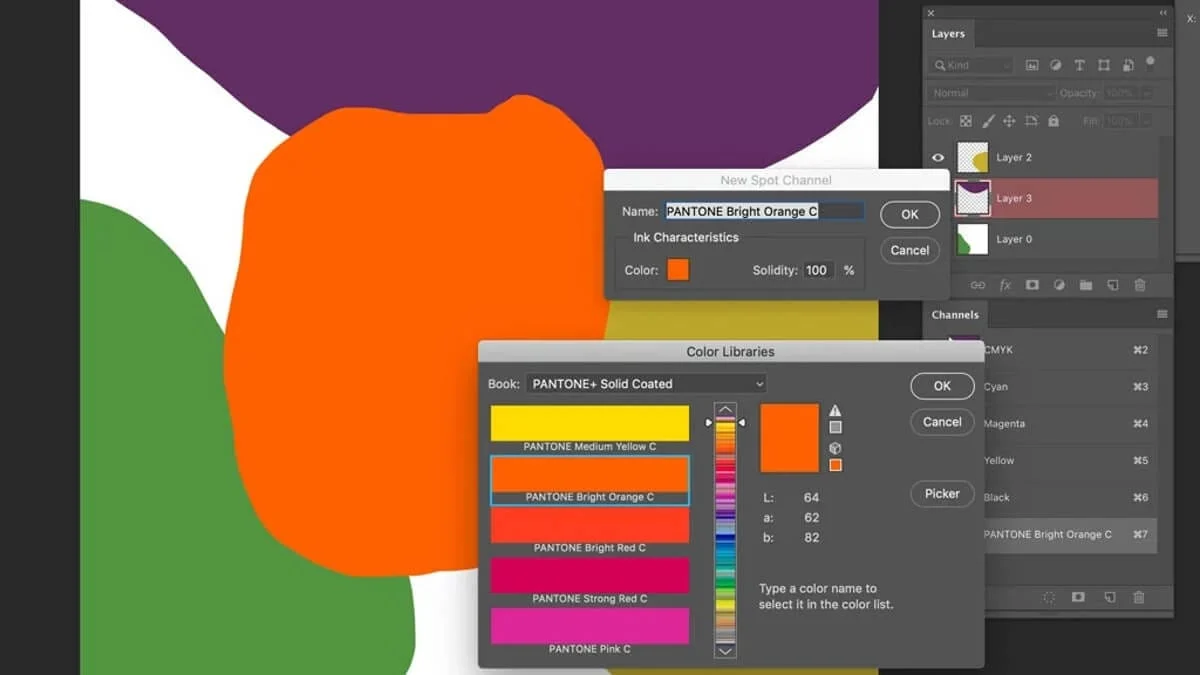Select PANTONE Pink C swatch
Image resolution: width=1200 pixels, height=675 pixels.
click(589, 626)
